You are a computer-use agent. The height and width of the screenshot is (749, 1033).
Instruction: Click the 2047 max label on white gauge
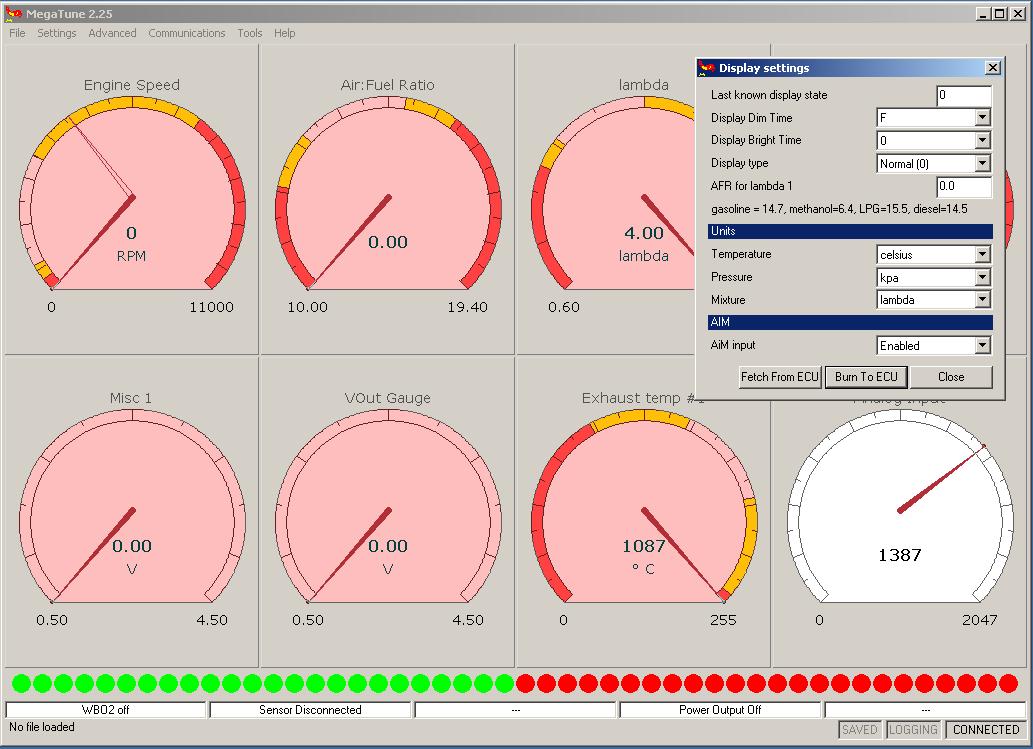(980, 620)
